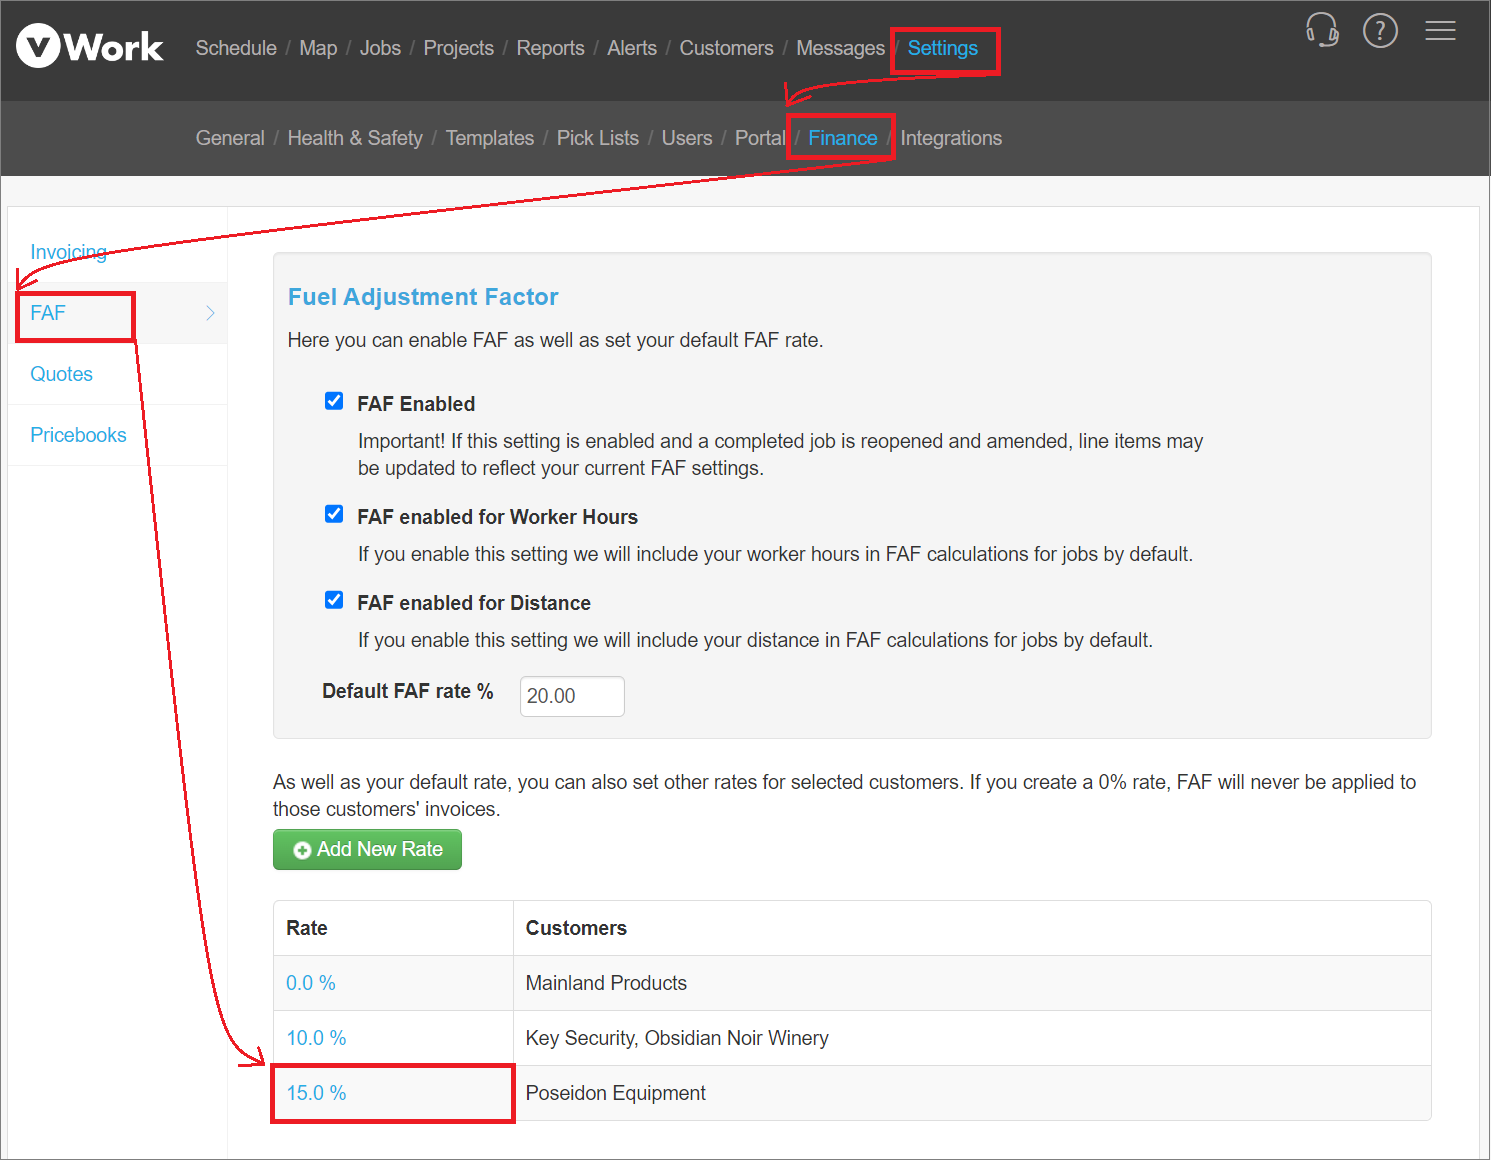Open the Customers menu item
This screenshot has width=1491, height=1160.
pyautogui.click(x=726, y=47)
